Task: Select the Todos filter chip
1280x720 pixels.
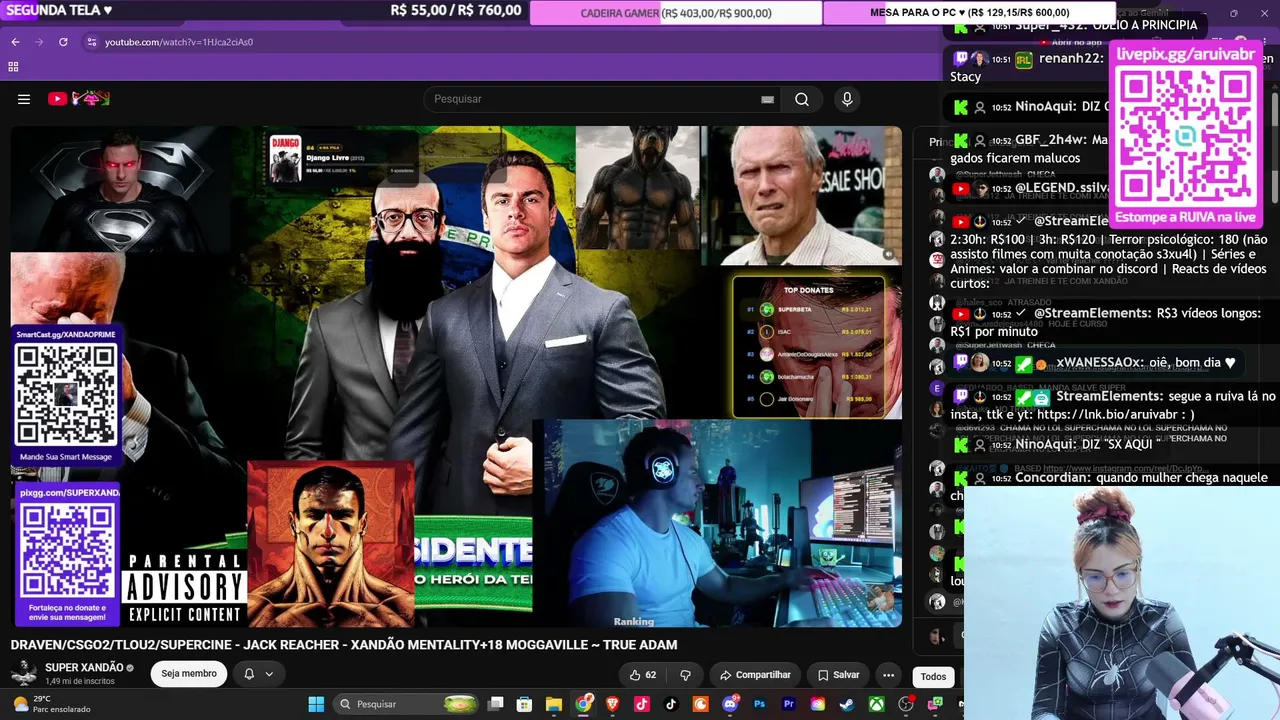Action: 933,677
